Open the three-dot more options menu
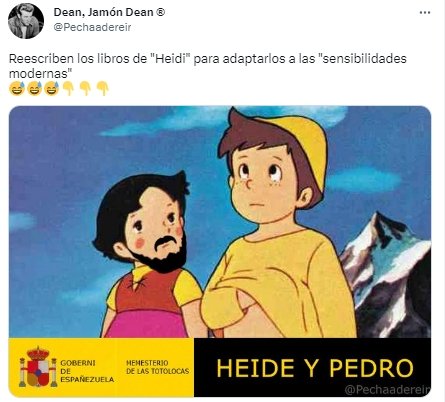 click(425, 13)
